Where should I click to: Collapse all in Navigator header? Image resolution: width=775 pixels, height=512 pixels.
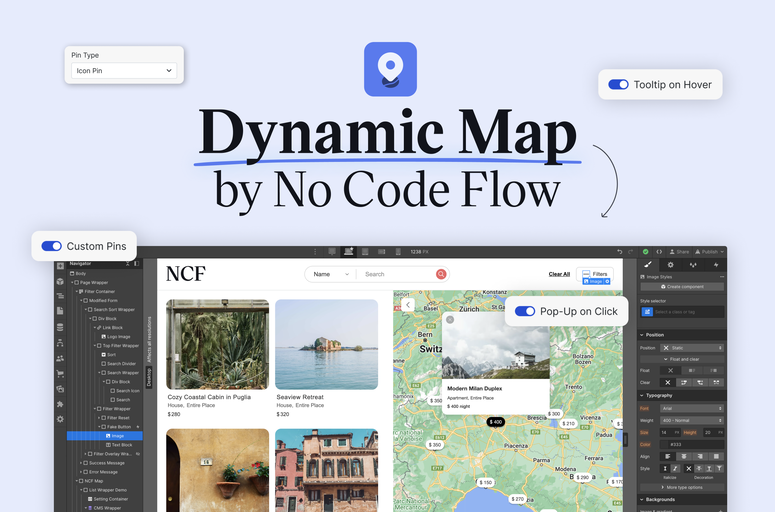(128, 263)
